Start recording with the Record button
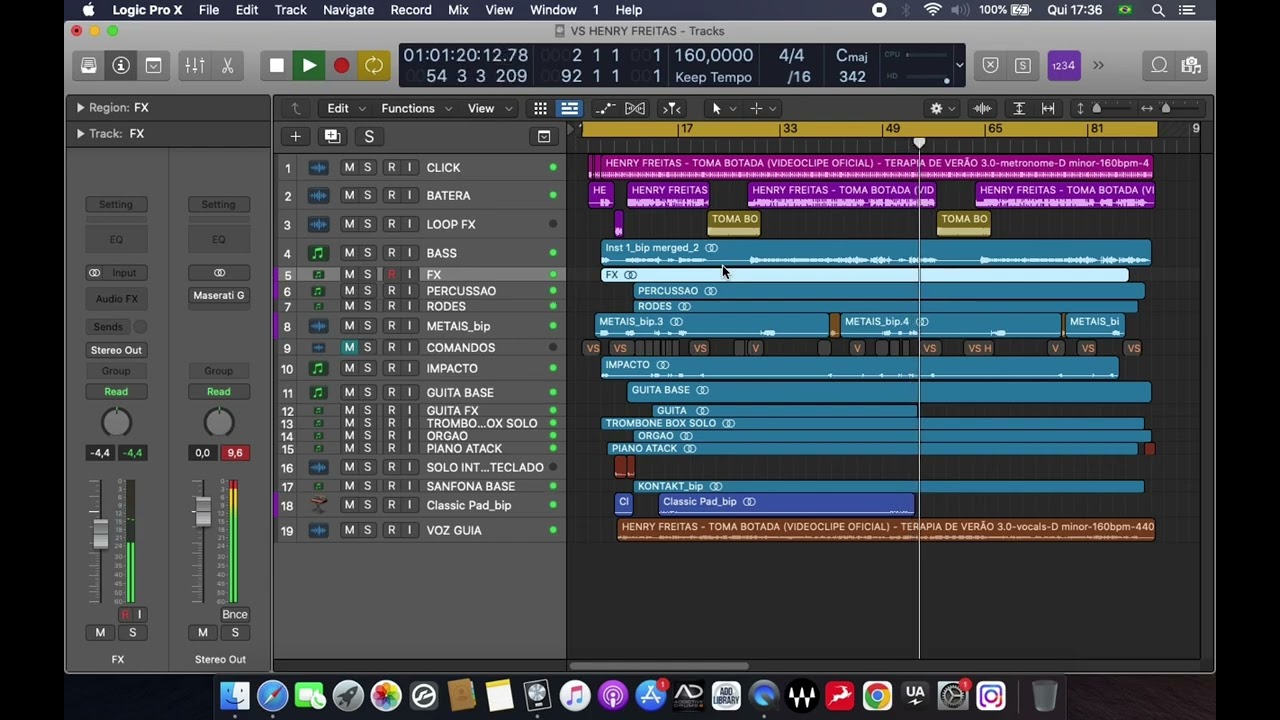Screen dimensions: 1280x720 (x=341, y=66)
